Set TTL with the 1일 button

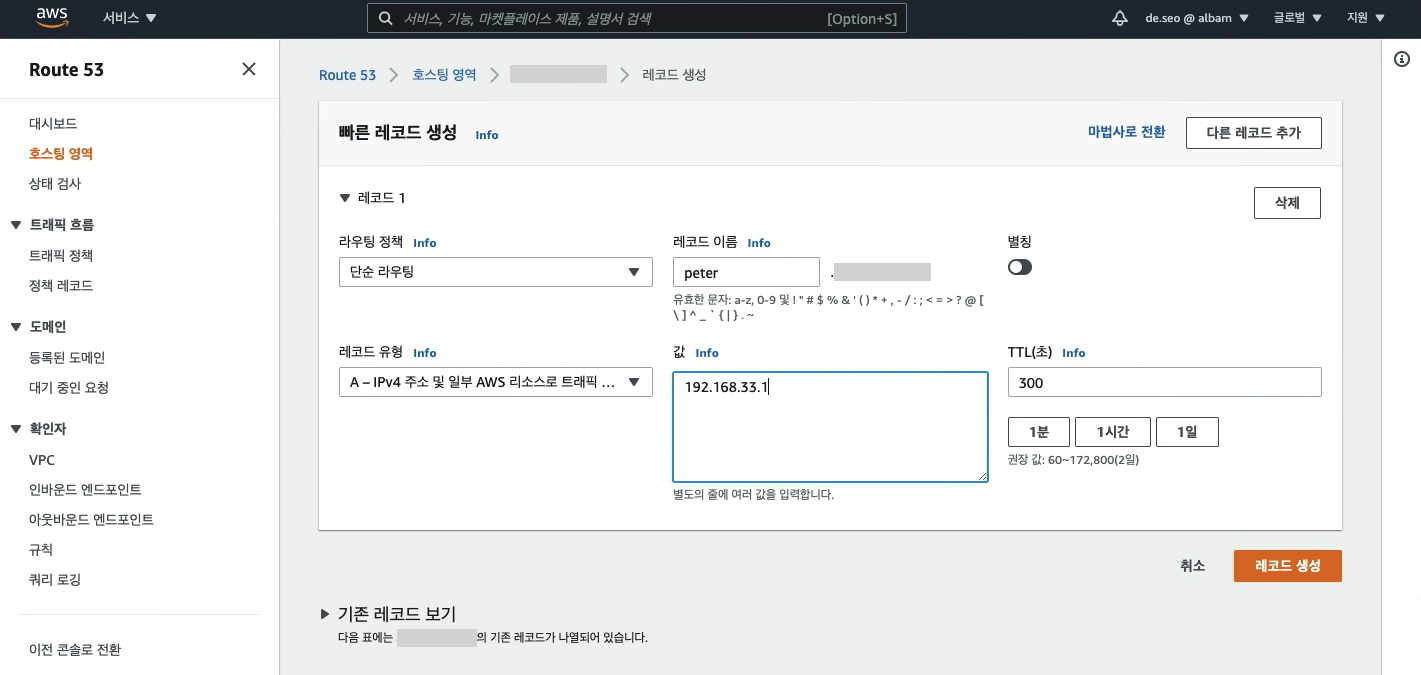(1187, 432)
